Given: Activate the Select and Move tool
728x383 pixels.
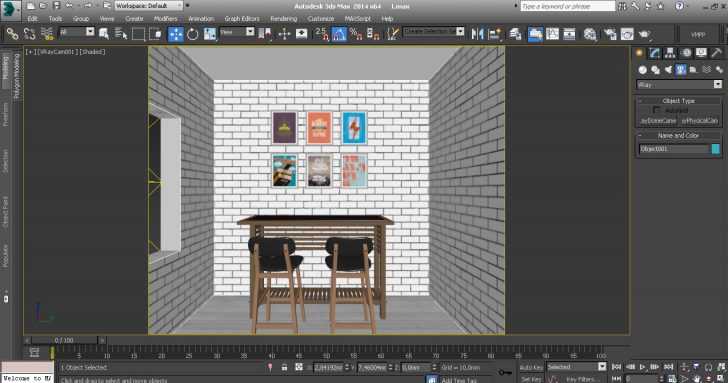Looking at the screenshot, I should (x=176, y=34).
